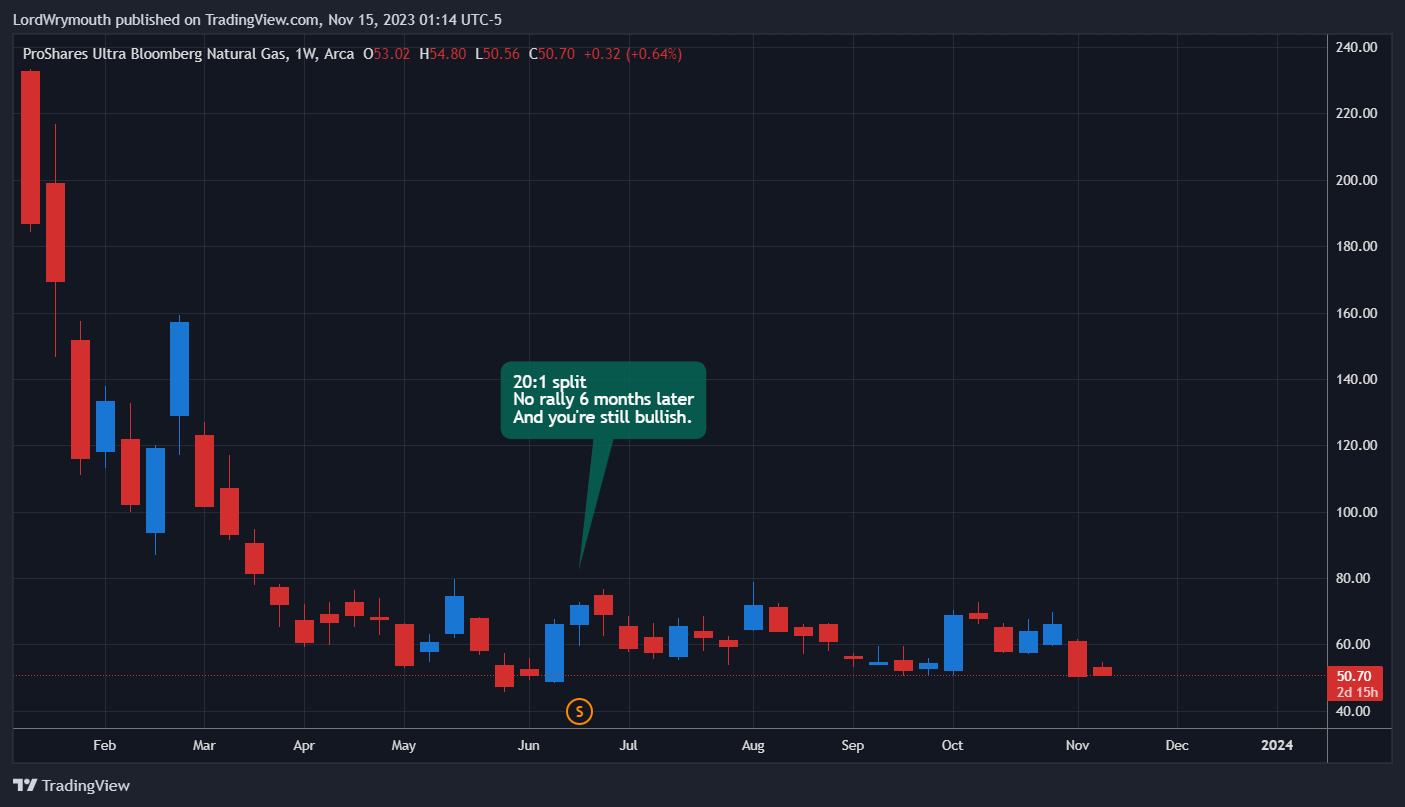This screenshot has height=807, width=1405.
Task: Click the 140.00 price axis label
Action: click(1357, 379)
